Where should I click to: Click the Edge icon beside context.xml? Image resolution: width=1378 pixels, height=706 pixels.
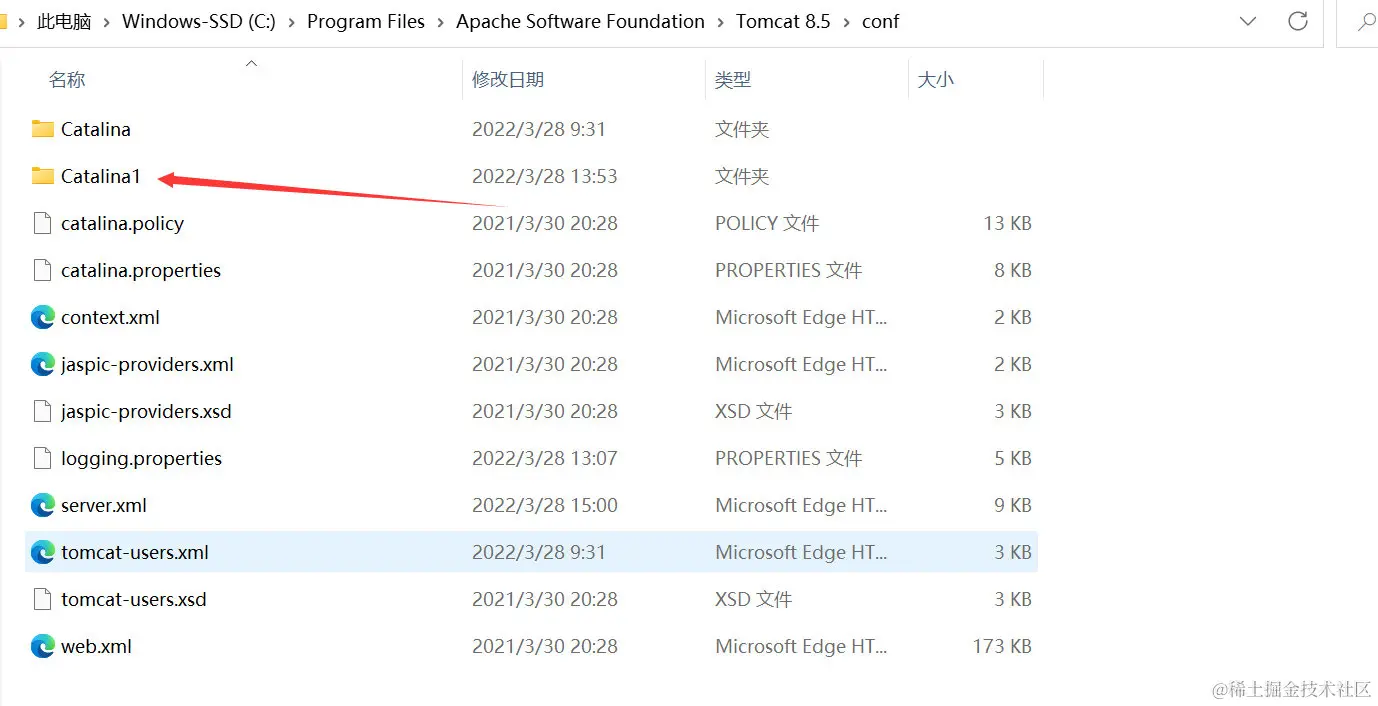[42, 317]
